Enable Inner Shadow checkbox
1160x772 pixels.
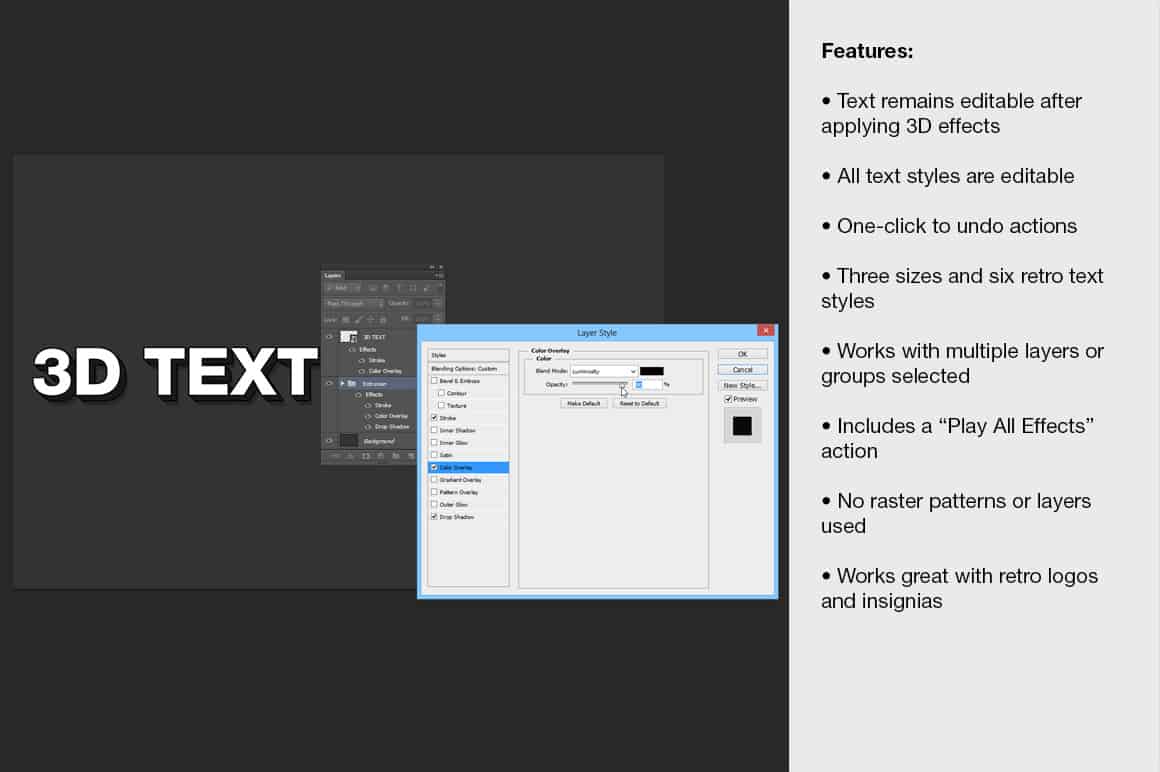coord(434,430)
